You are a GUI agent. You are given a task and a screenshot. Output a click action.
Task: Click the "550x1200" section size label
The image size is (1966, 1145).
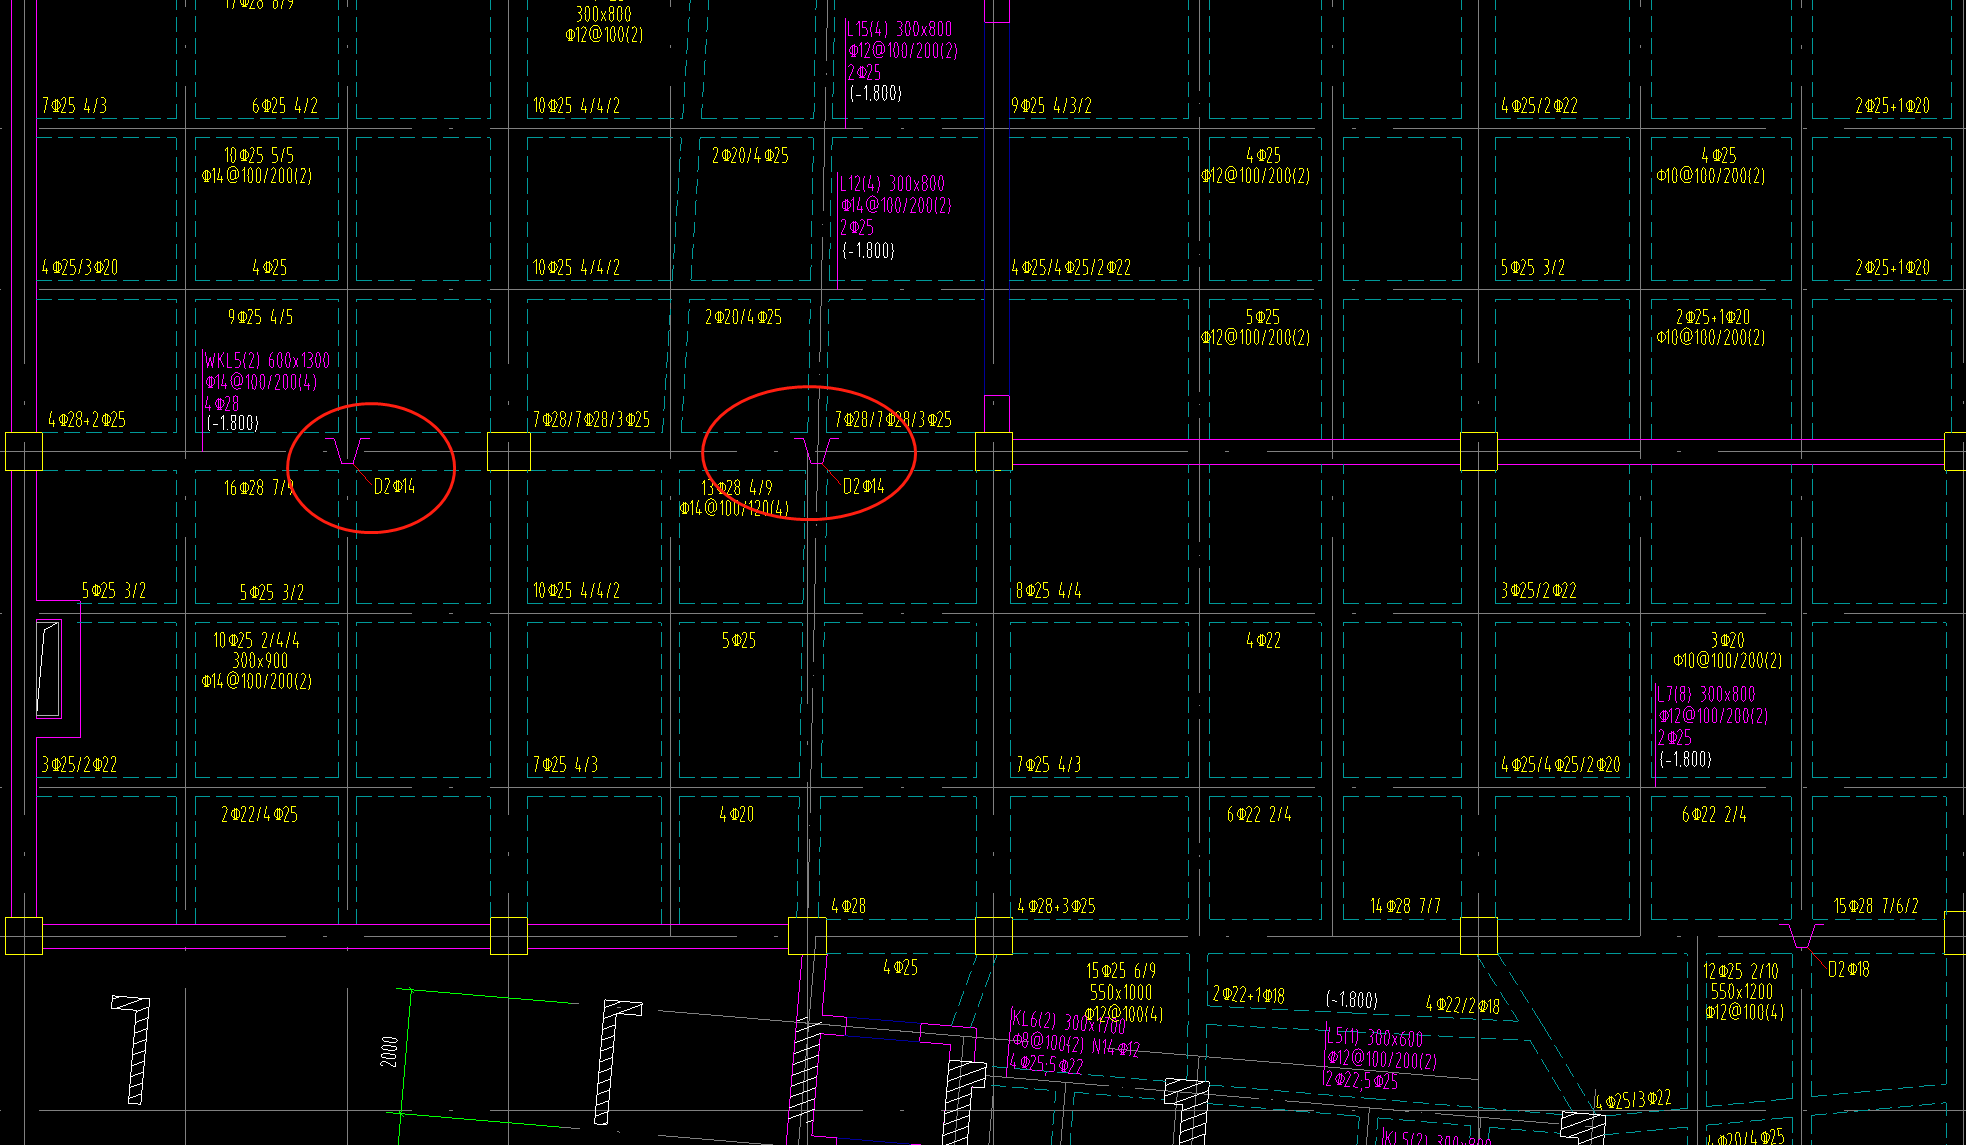tap(1742, 992)
